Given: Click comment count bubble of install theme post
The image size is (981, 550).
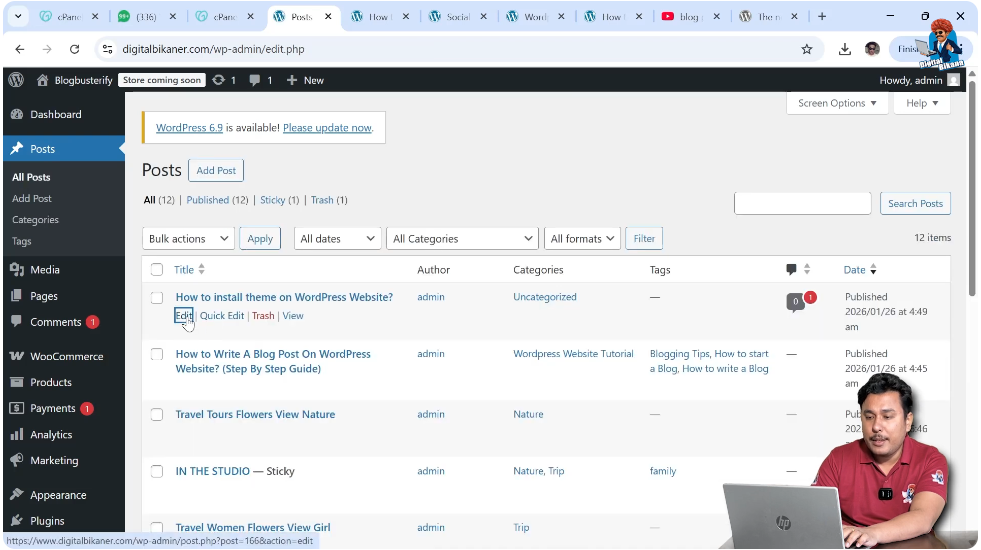Looking at the screenshot, I should 796,302.
